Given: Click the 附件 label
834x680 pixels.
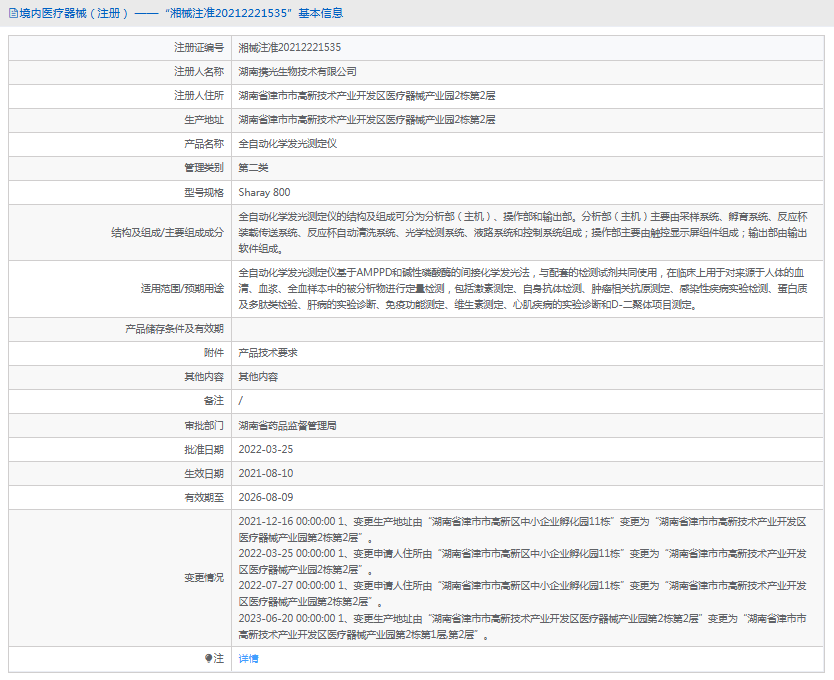Looking at the screenshot, I should point(214,353).
